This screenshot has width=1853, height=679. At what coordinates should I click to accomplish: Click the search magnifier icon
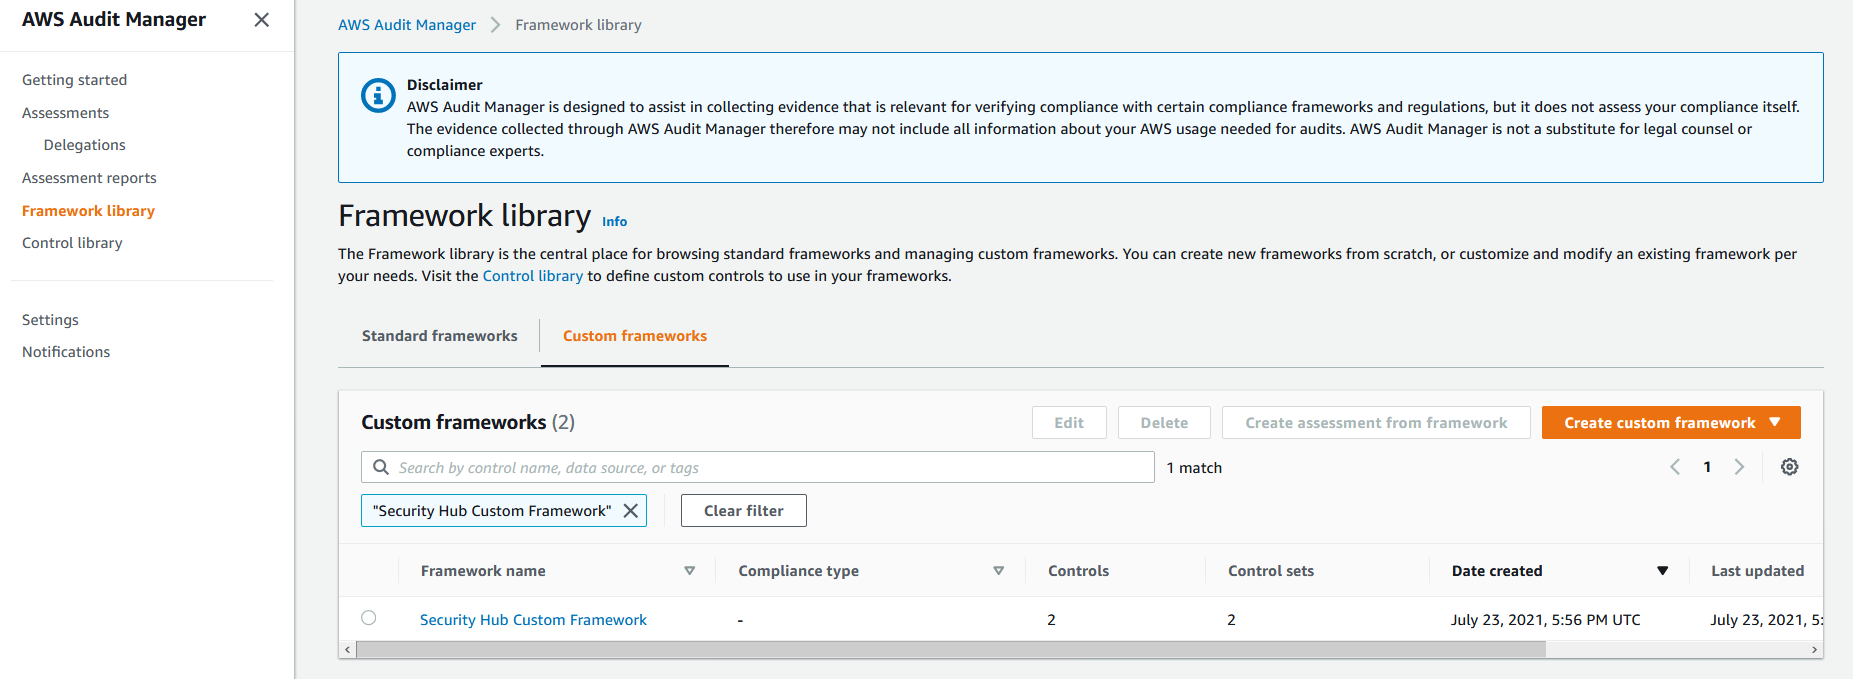click(x=381, y=467)
